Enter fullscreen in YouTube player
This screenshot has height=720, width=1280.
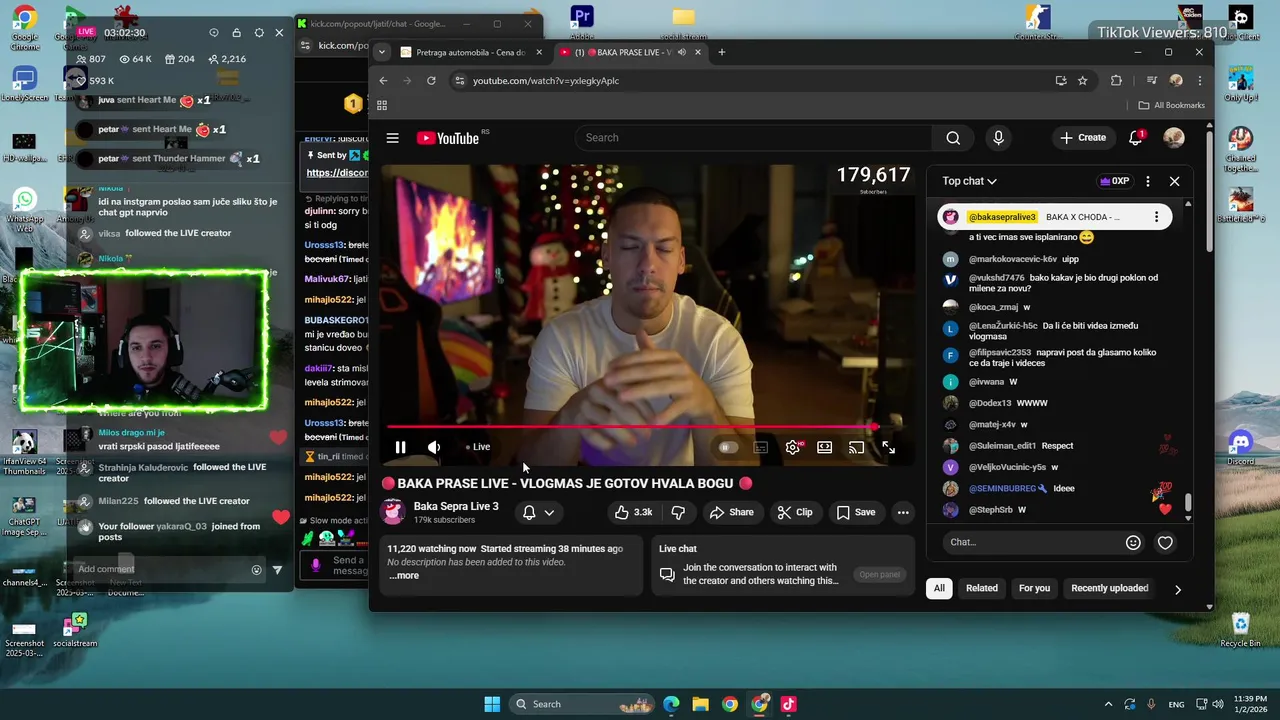[x=888, y=448]
